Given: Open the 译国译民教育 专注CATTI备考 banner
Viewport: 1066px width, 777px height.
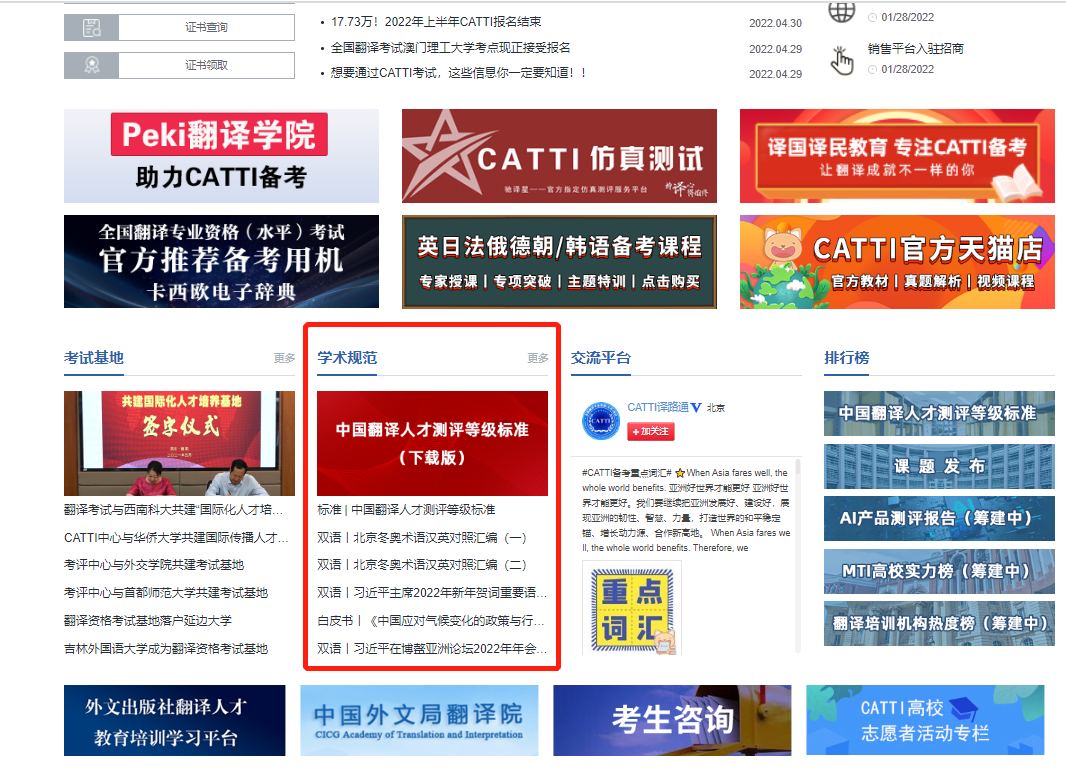Looking at the screenshot, I should [x=897, y=156].
